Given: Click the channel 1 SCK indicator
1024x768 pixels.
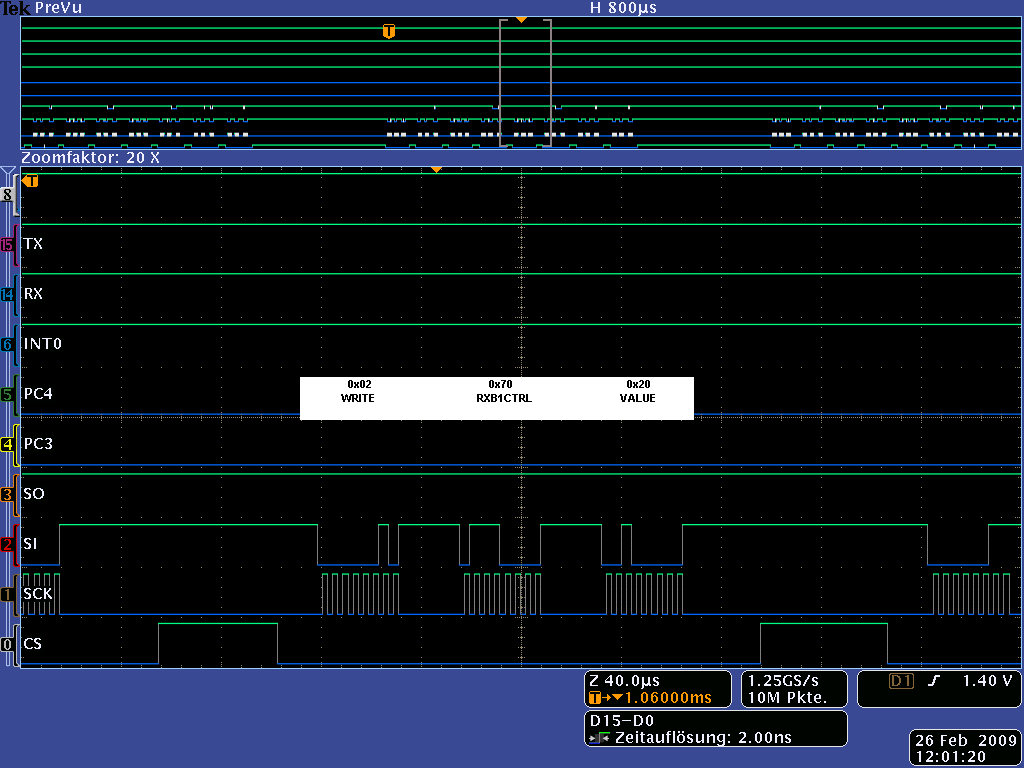Looking at the screenshot, I should click(x=8, y=594).
